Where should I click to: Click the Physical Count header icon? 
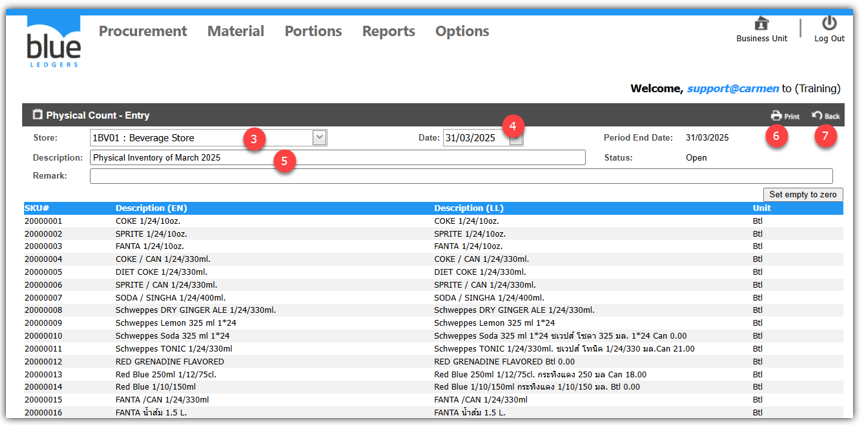(38, 115)
